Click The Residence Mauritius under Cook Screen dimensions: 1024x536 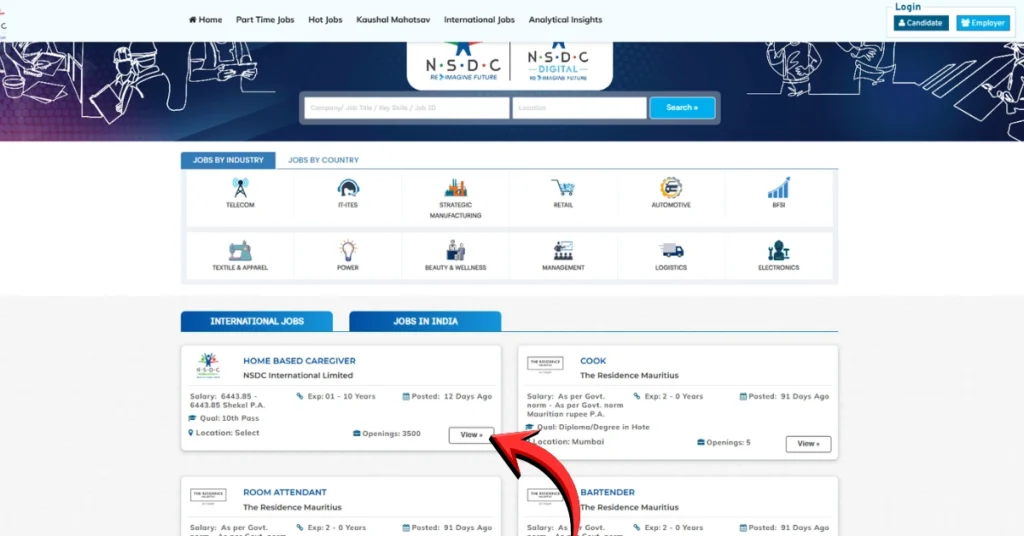tap(629, 375)
